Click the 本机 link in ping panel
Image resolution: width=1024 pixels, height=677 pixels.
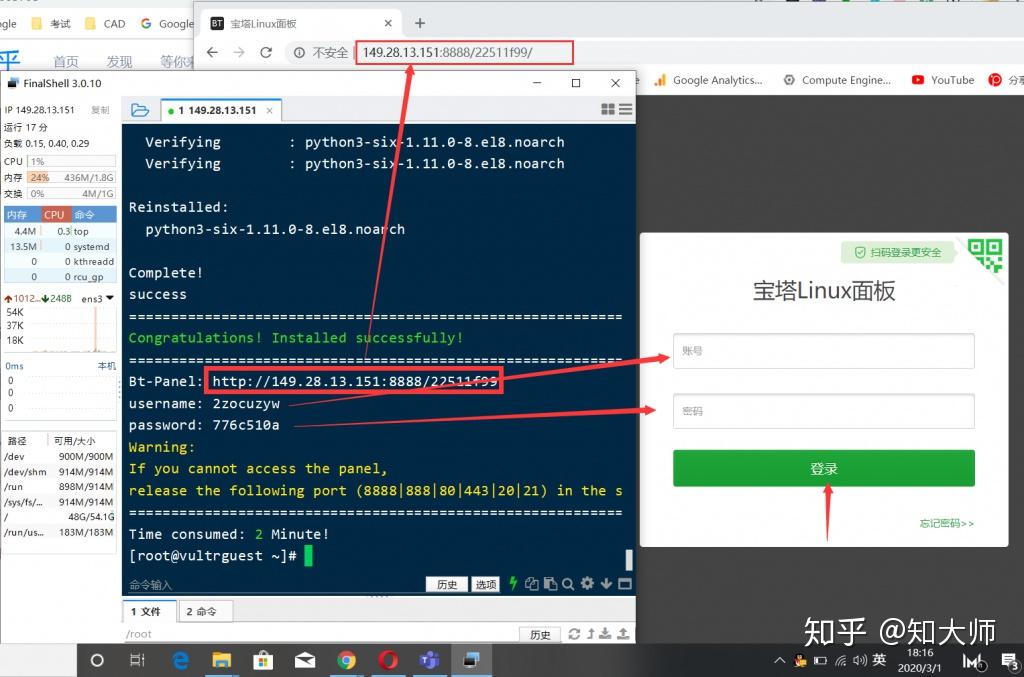pos(106,366)
